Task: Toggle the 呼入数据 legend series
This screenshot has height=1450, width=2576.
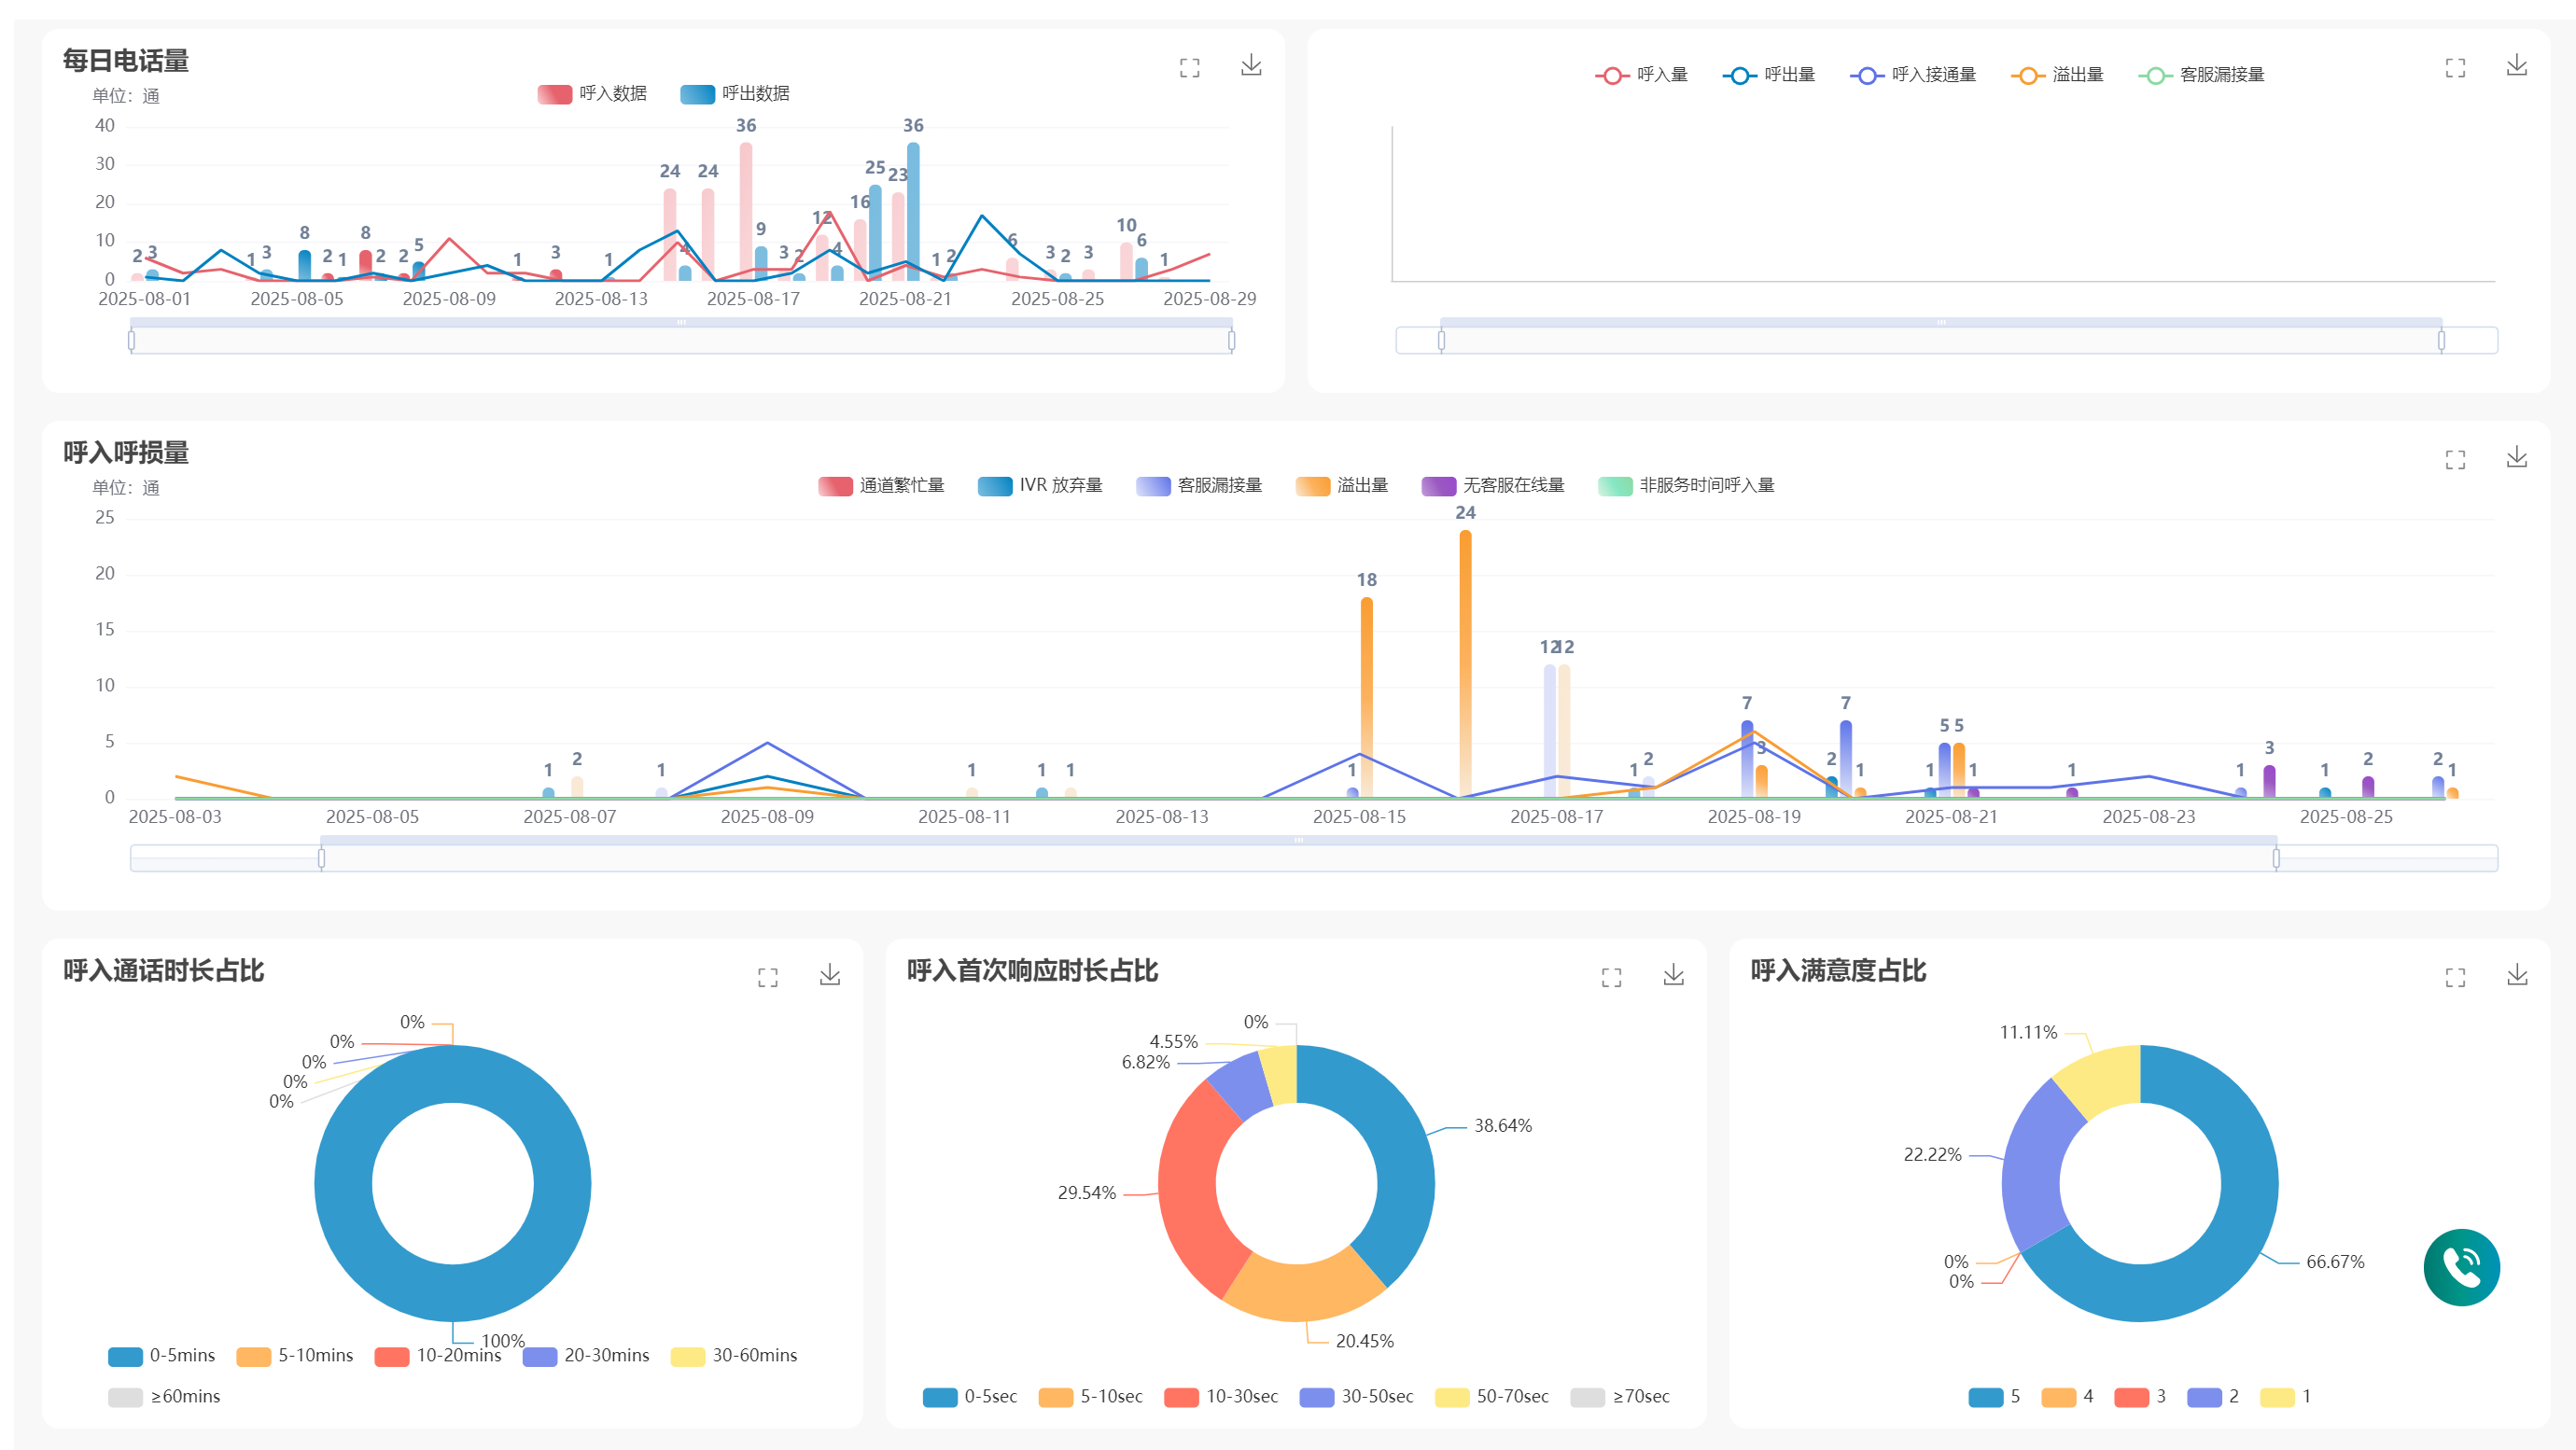Action: tap(592, 93)
